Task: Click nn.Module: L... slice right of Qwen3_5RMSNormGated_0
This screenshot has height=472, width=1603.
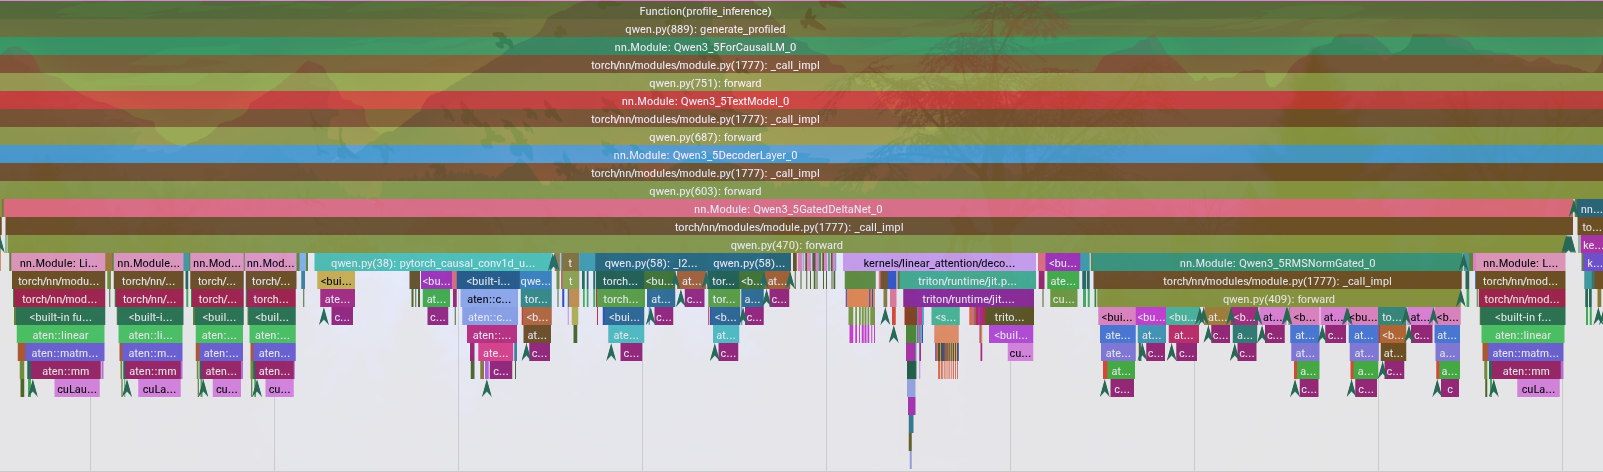Action: (1520, 263)
